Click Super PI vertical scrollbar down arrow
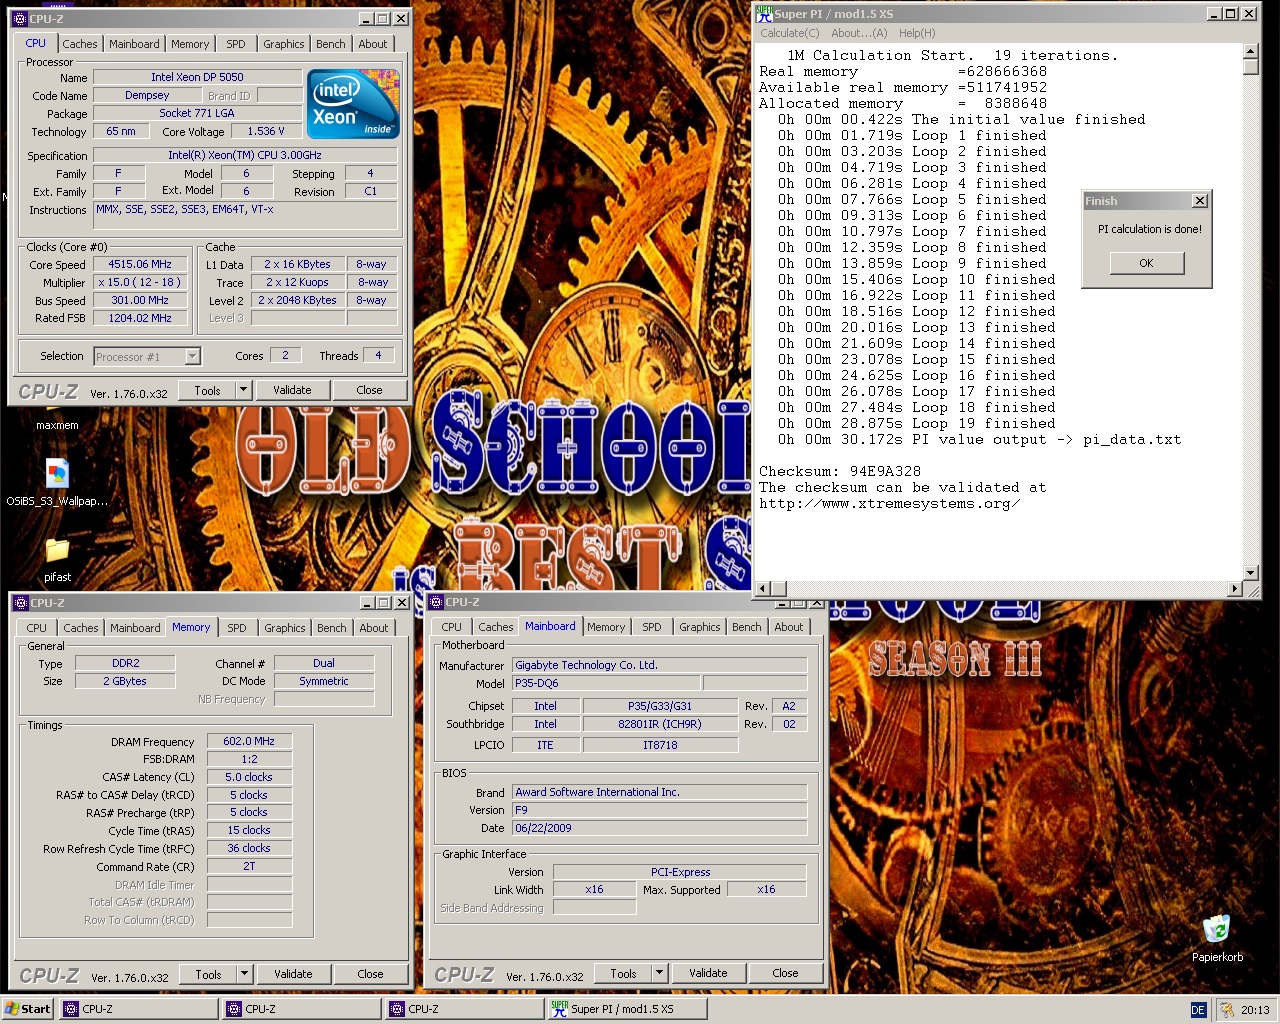This screenshot has width=1280, height=1024. [x=1251, y=573]
